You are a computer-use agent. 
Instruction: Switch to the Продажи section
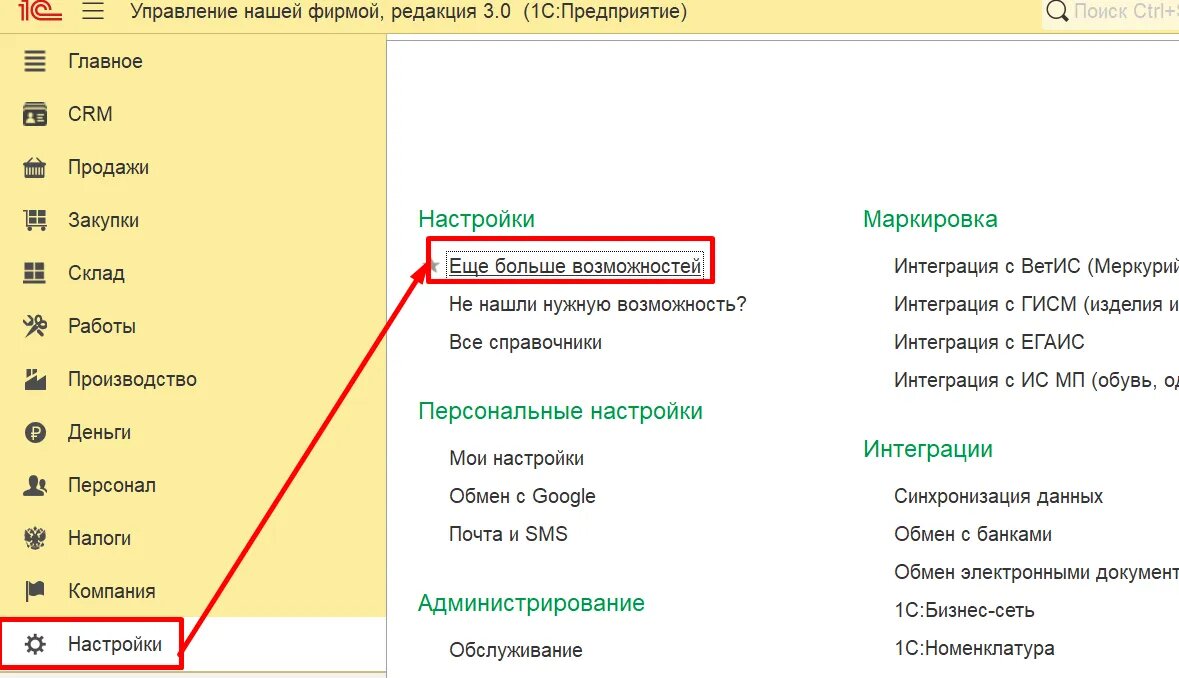(108, 167)
